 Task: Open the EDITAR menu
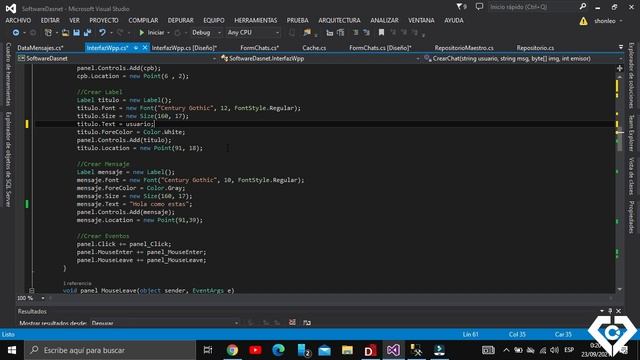pyautogui.click(x=50, y=20)
